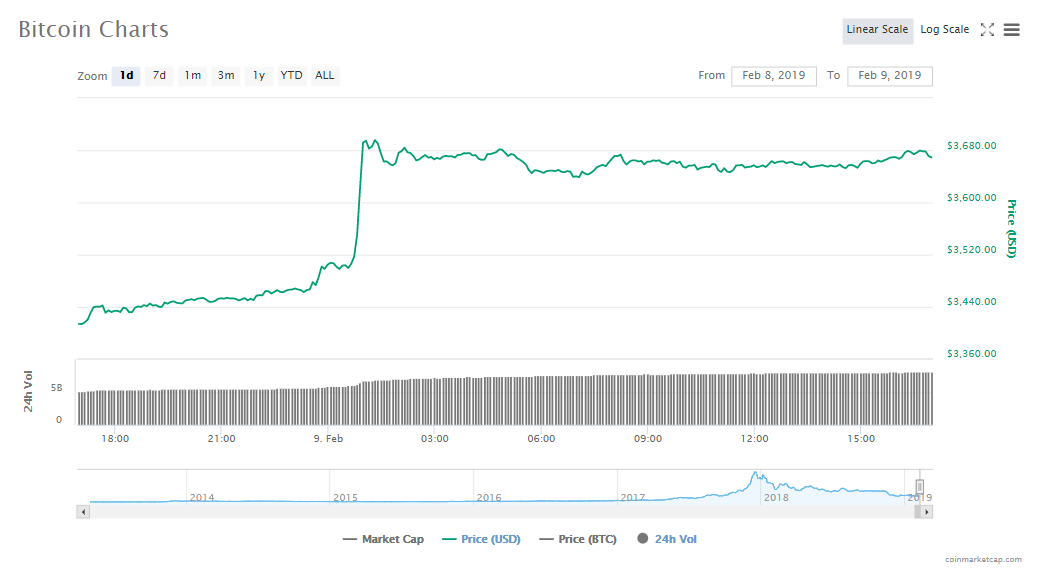Screen dimensions: 1040x577
Task: Set zoom to 1m
Action: pyautogui.click(x=192, y=76)
